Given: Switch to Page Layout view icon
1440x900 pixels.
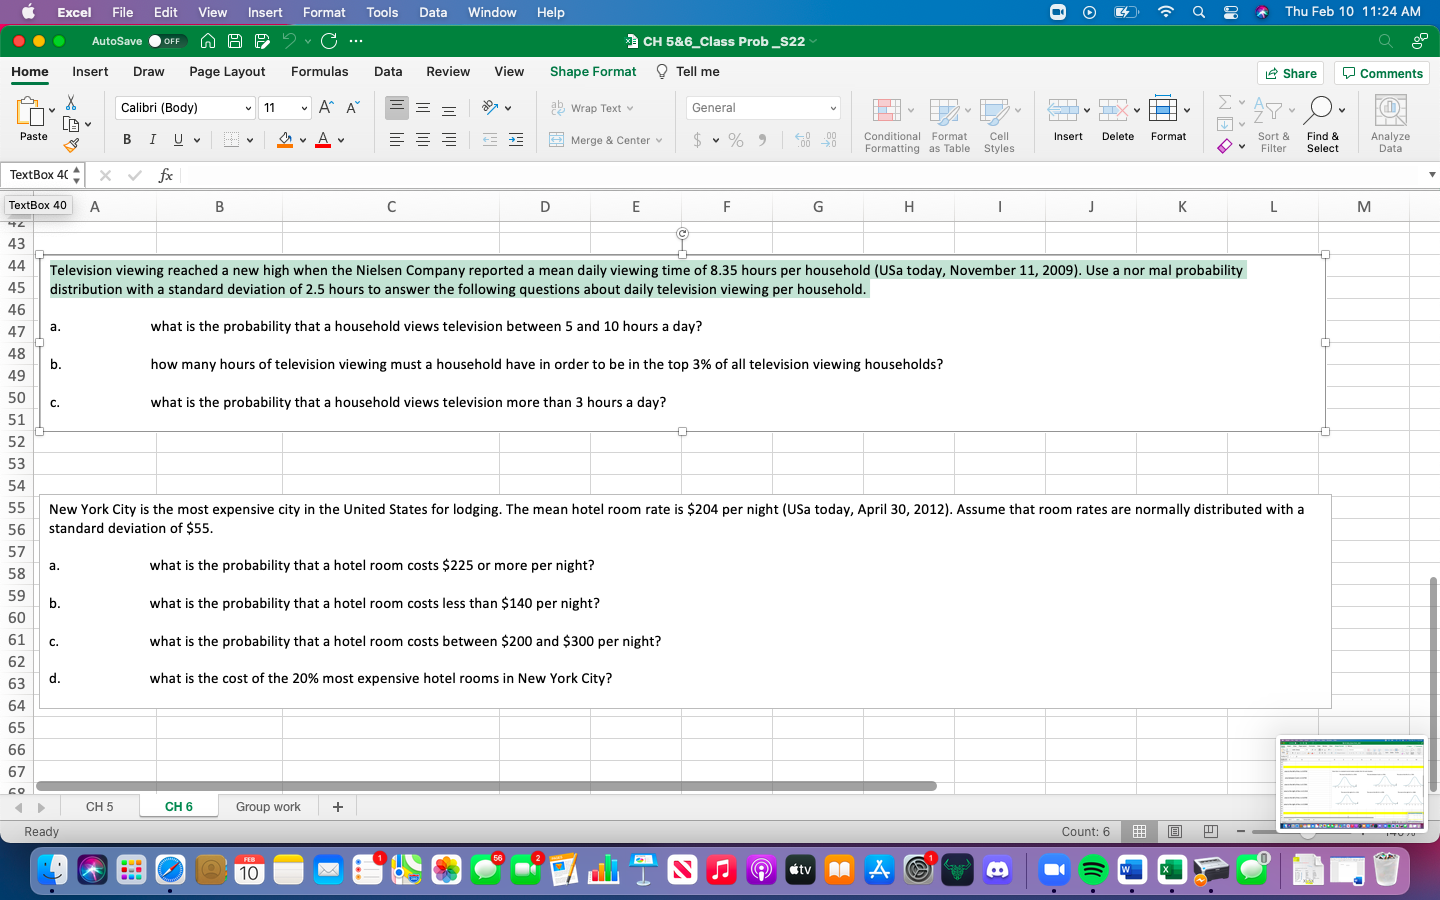Looking at the screenshot, I should tap(1175, 831).
